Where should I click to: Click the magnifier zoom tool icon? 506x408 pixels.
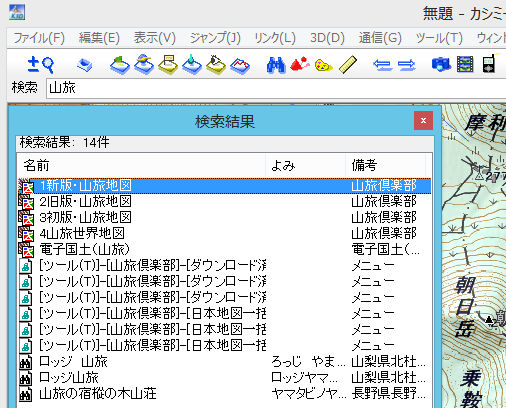point(48,65)
